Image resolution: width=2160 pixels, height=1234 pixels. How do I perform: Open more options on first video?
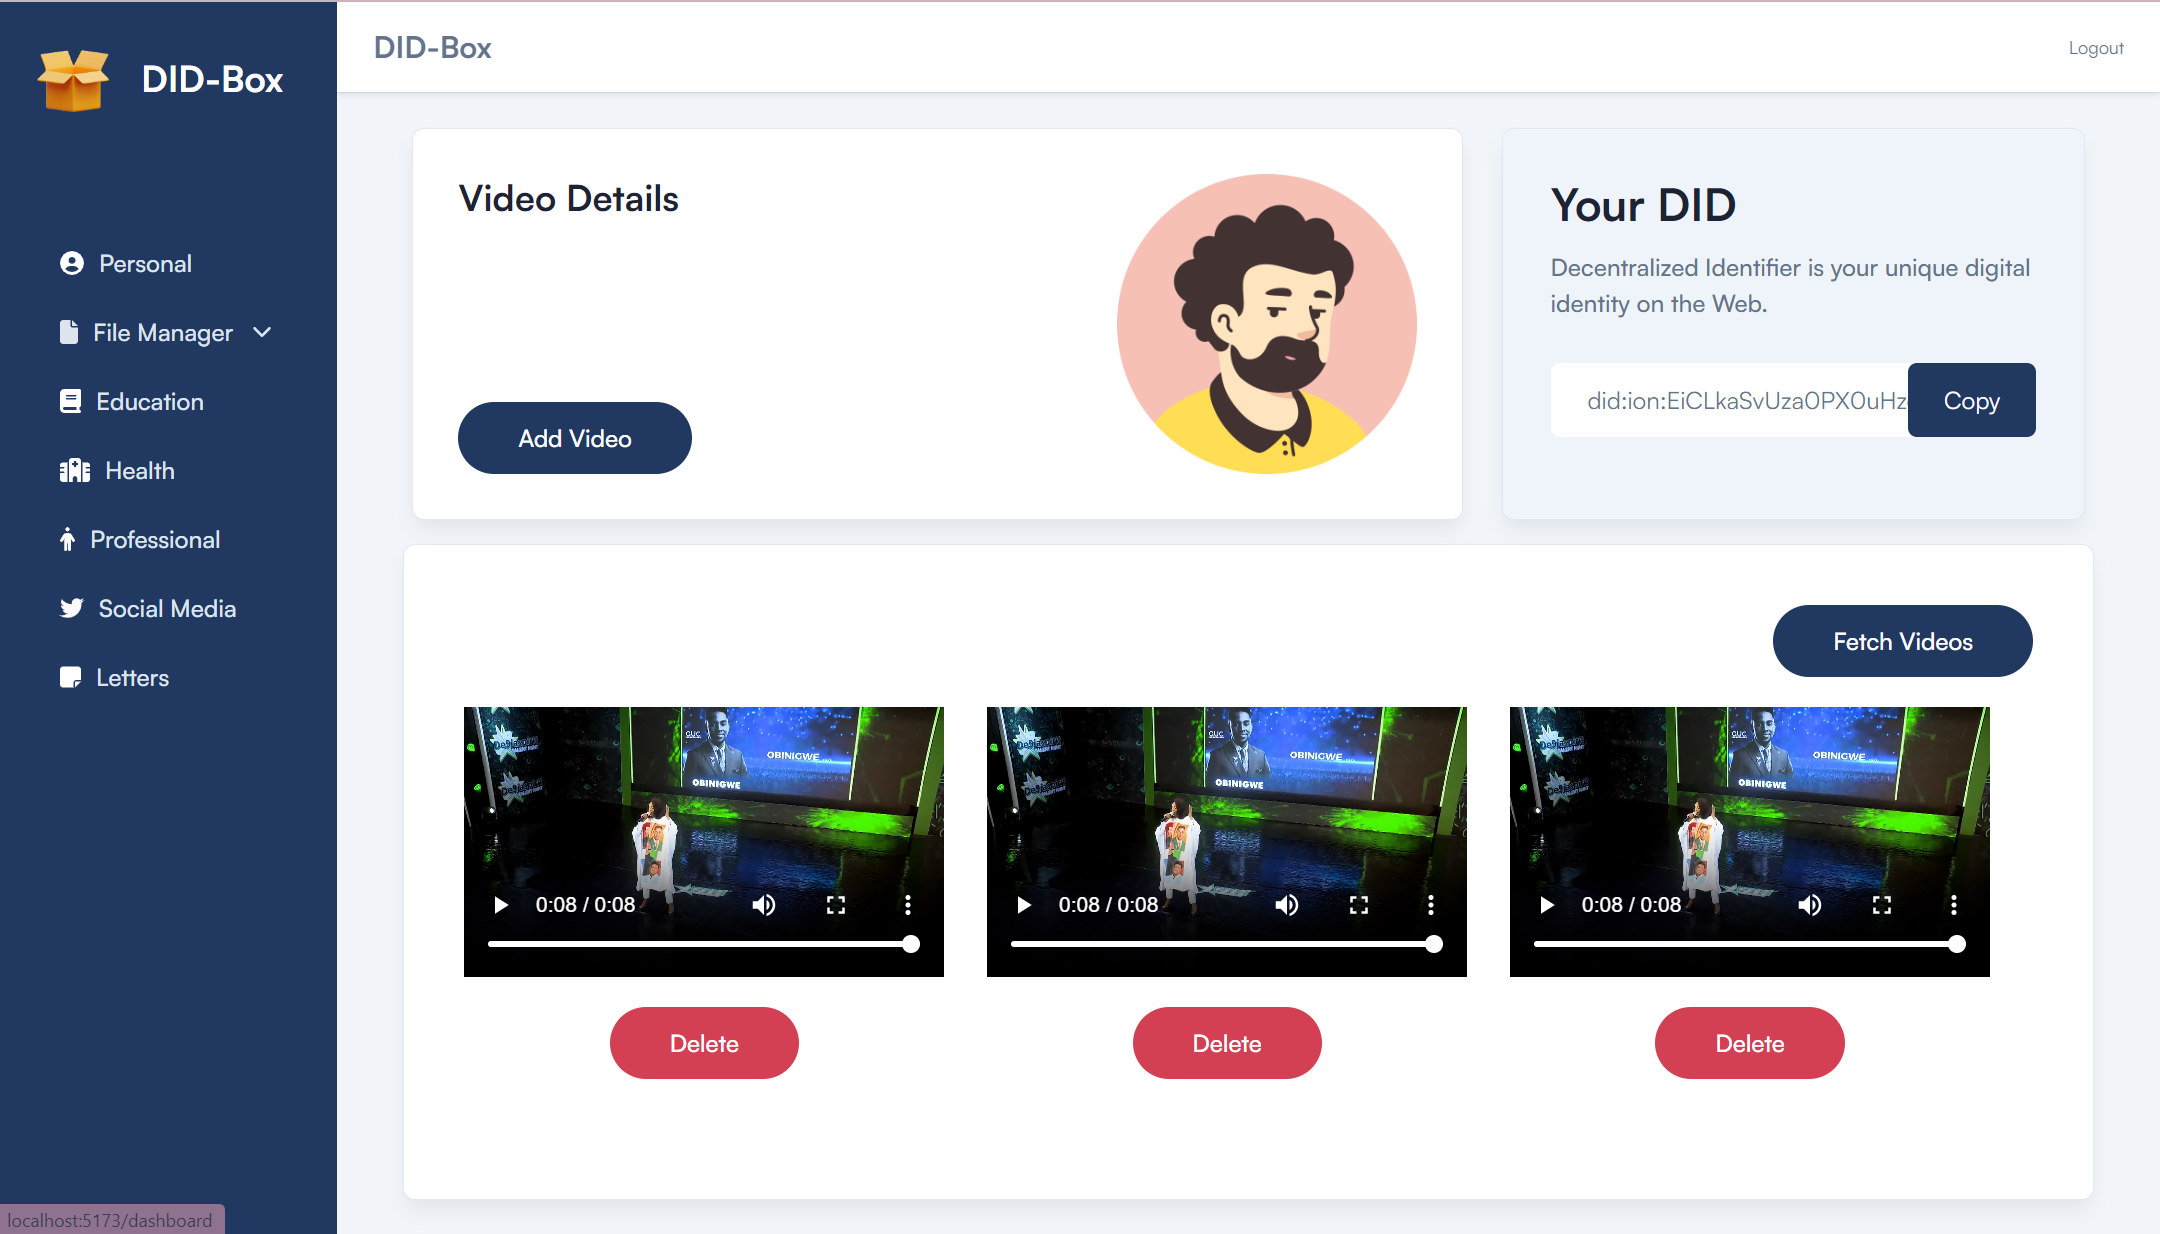[908, 905]
